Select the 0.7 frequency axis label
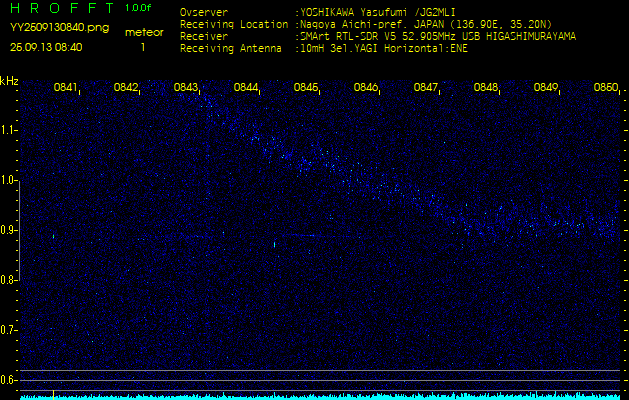The width and height of the screenshot is (629, 400). [x=9, y=330]
